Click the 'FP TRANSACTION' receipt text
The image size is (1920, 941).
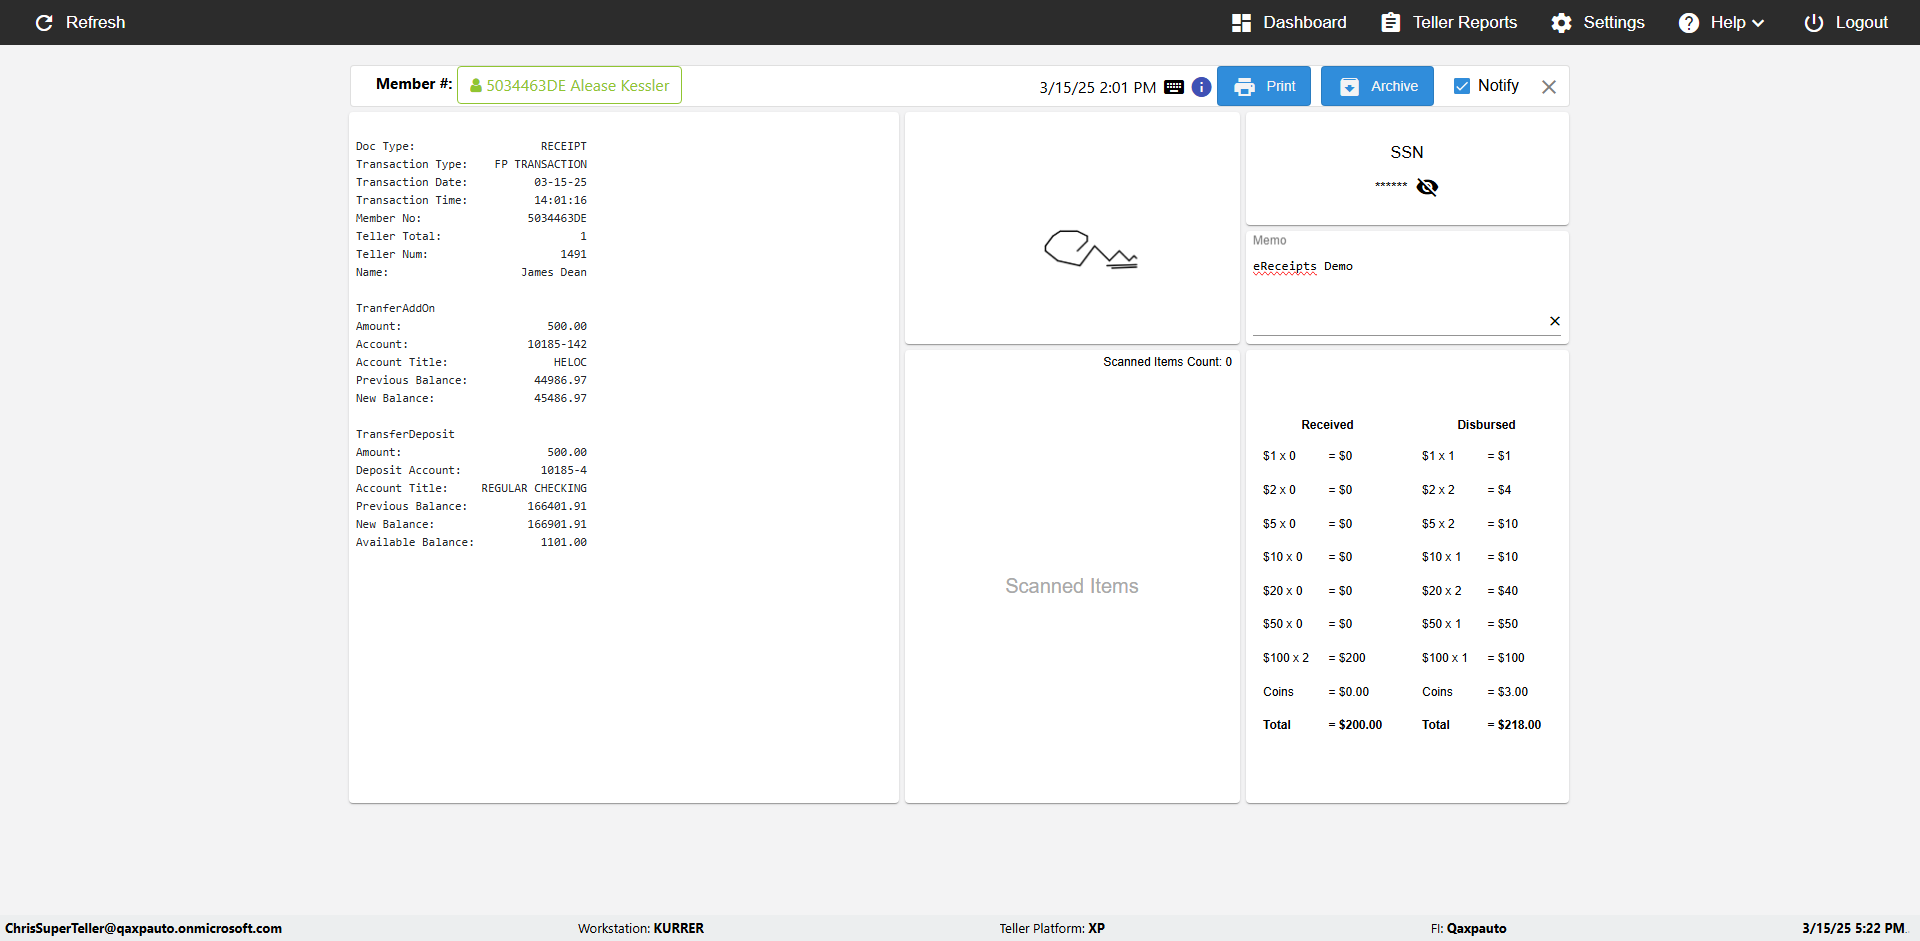click(541, 164)
